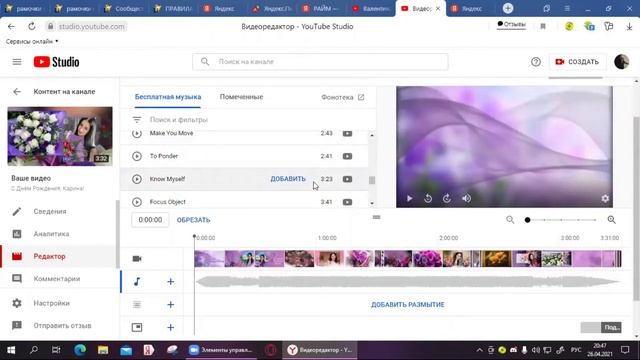Open the YouTube Studio hamburger menu
640x360 pixels.
pos(17,62)
